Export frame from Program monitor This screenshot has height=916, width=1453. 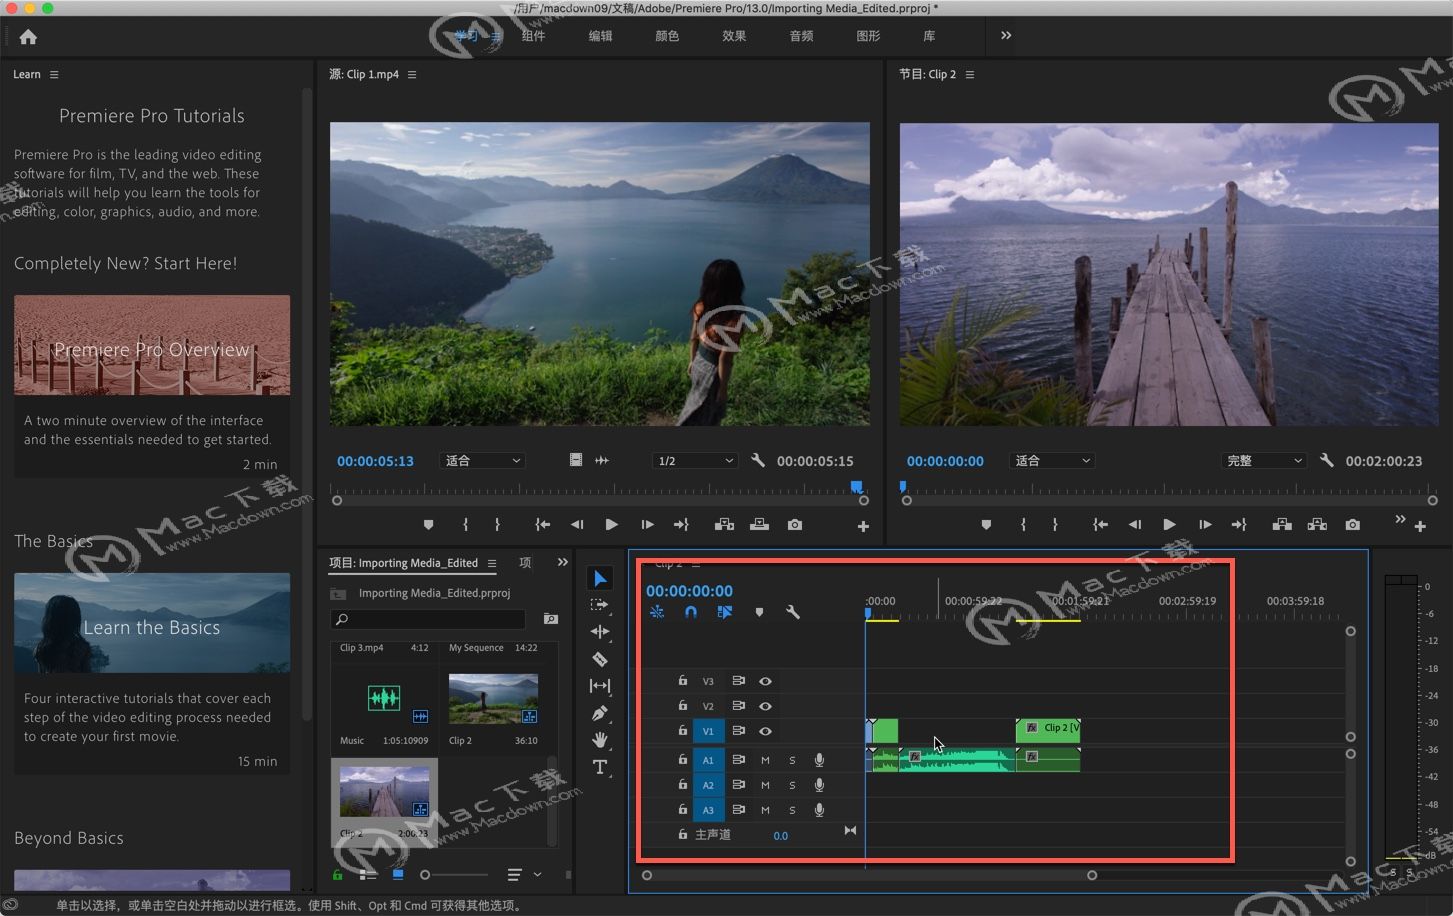tap(1353, 525)
